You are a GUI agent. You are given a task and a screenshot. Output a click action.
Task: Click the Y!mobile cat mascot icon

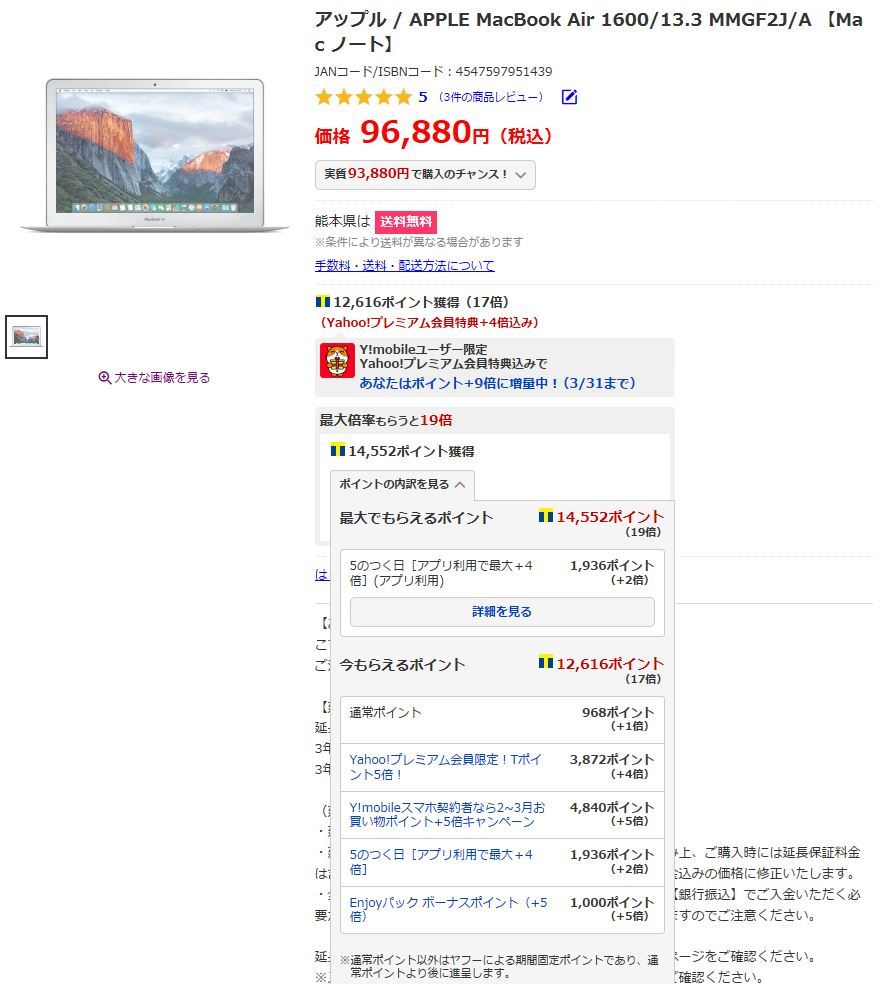[337, 360]
